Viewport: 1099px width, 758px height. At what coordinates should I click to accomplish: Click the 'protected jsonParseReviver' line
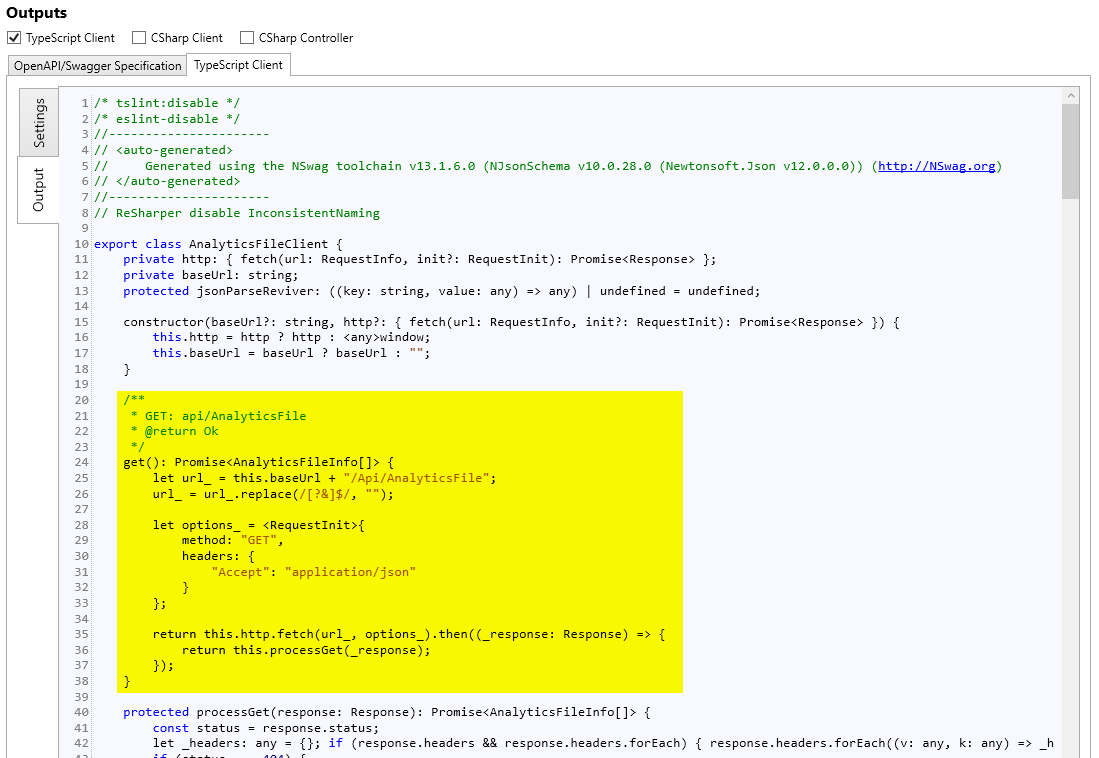[442, 291]
